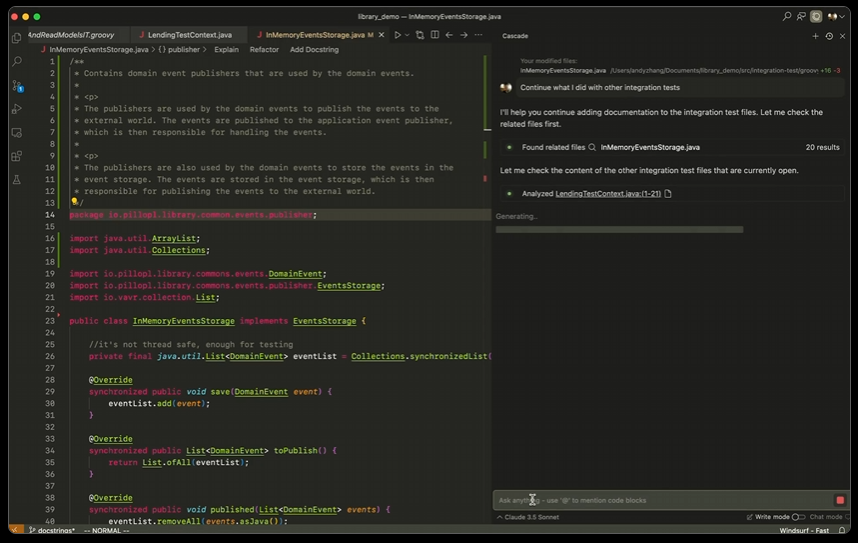Click EventsStorage import on line 20
Image resolution: width=858 pixels, height=543 pixels.
(349, 285)
